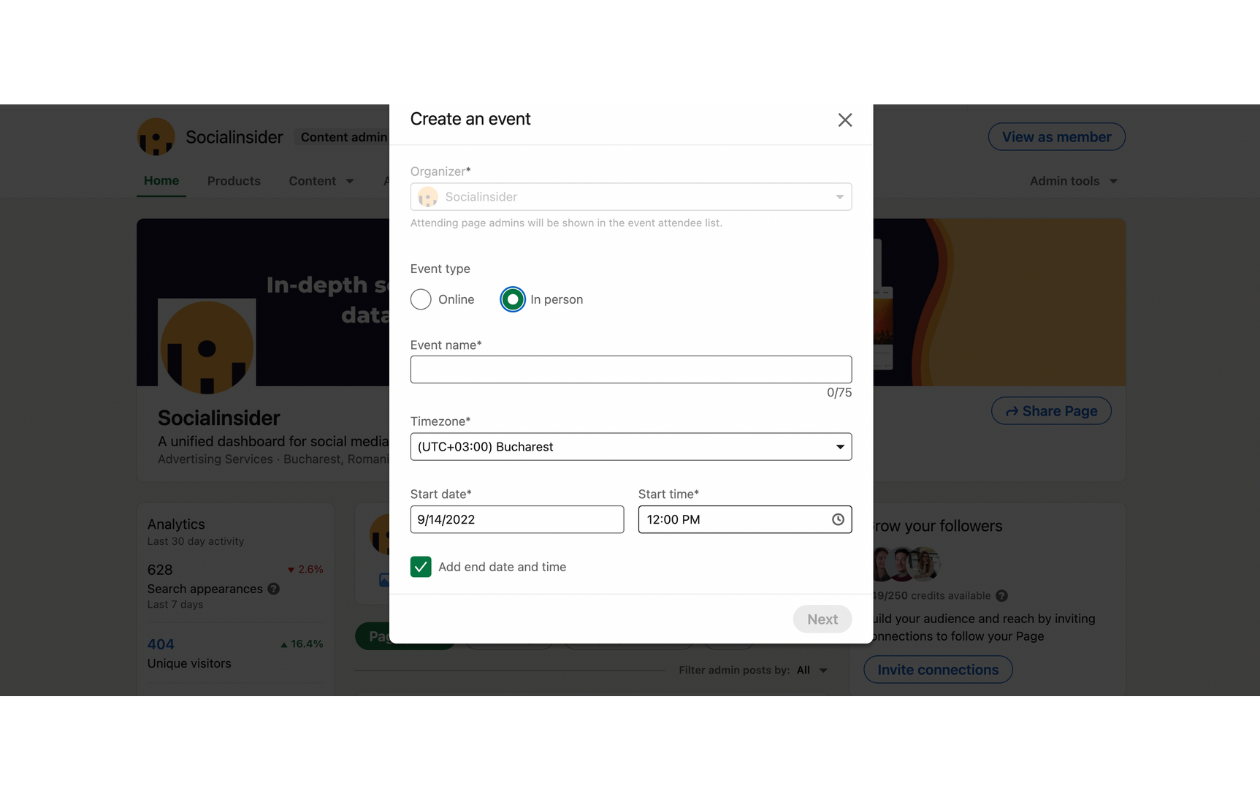Viewport: 1260px width, 800px height.
Task: Click the Share Page button
Action: 1051,411
